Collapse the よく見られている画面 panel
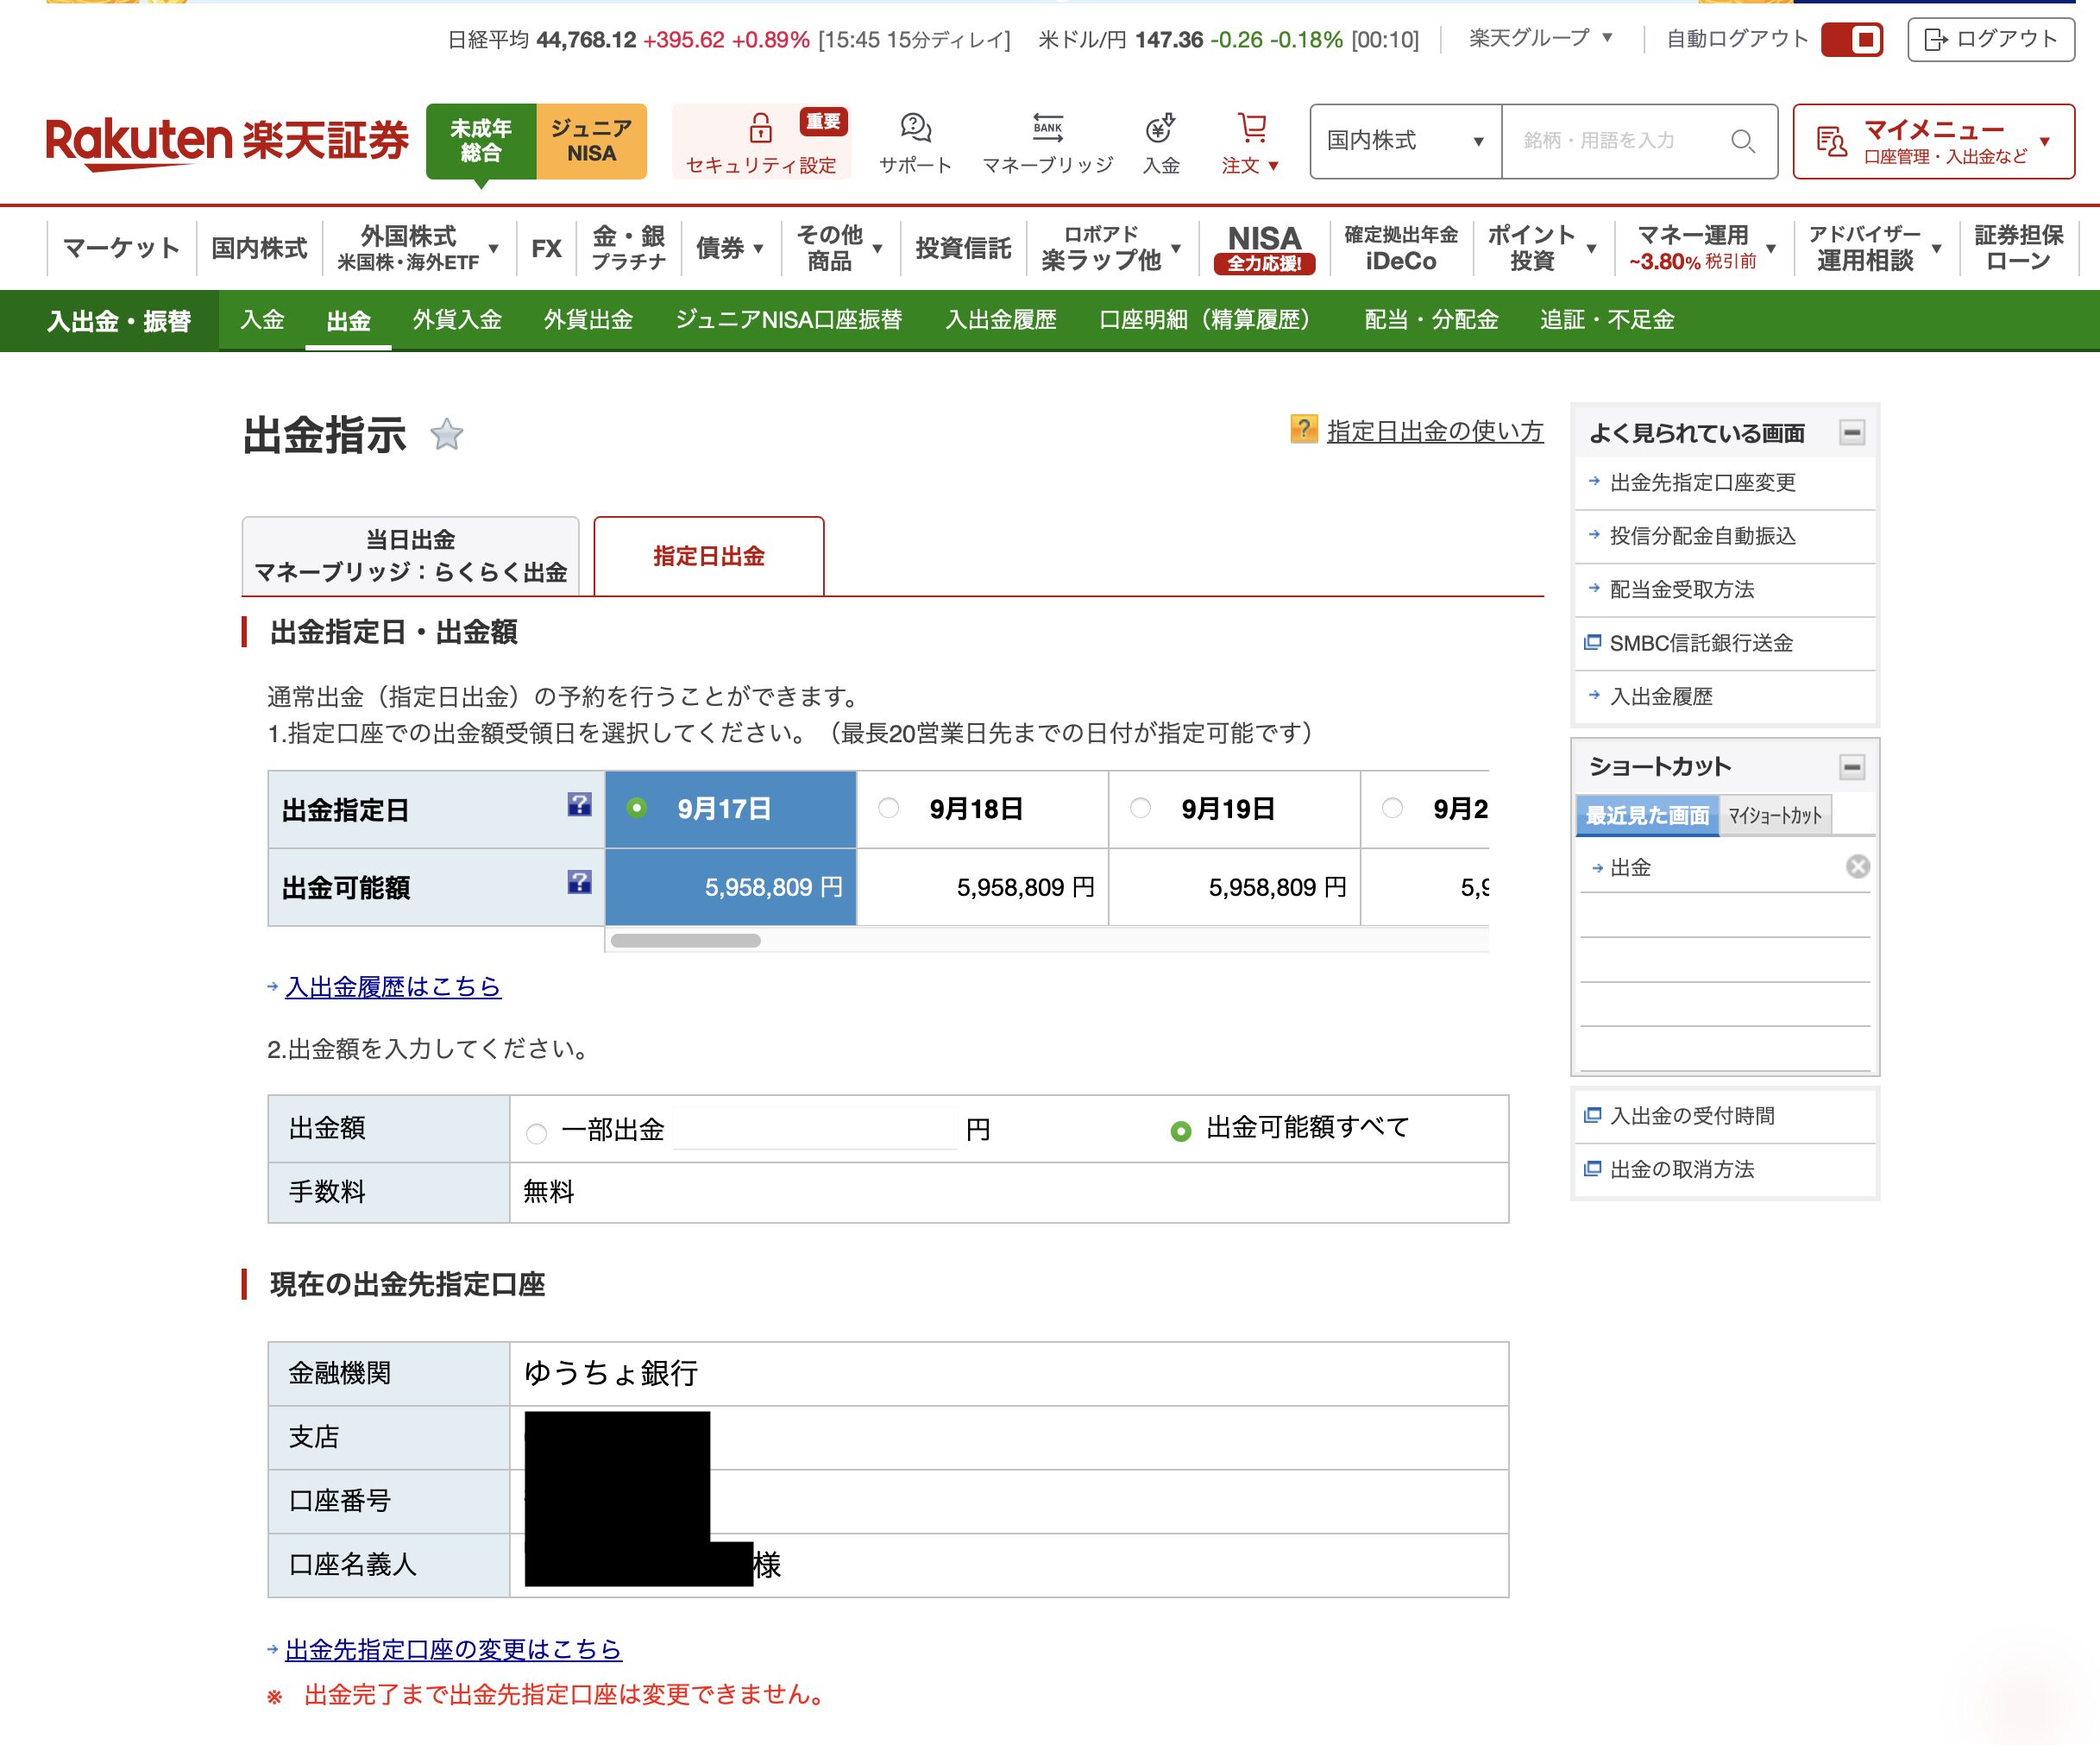Viewport: 2100px width, 1745px height. point(1851,433)
